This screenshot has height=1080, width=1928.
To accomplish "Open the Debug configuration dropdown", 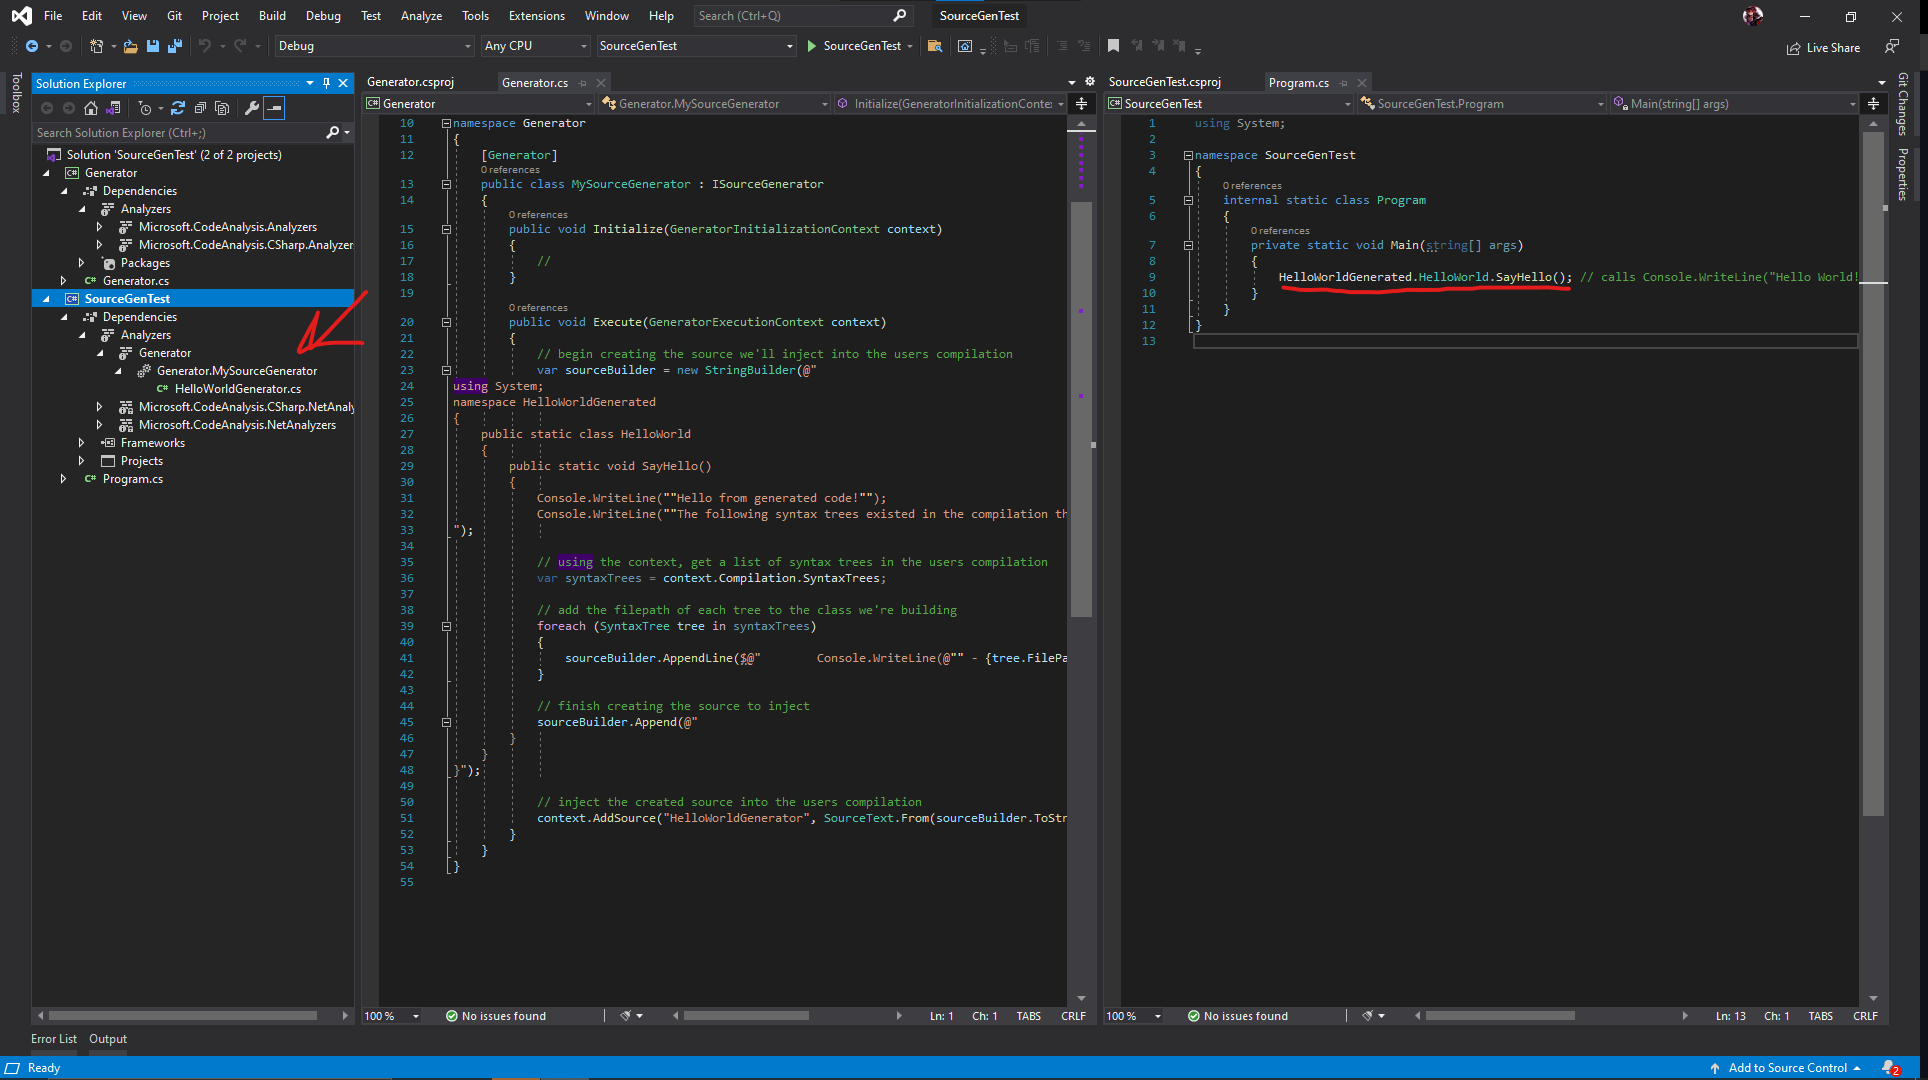I will (374, 46).
